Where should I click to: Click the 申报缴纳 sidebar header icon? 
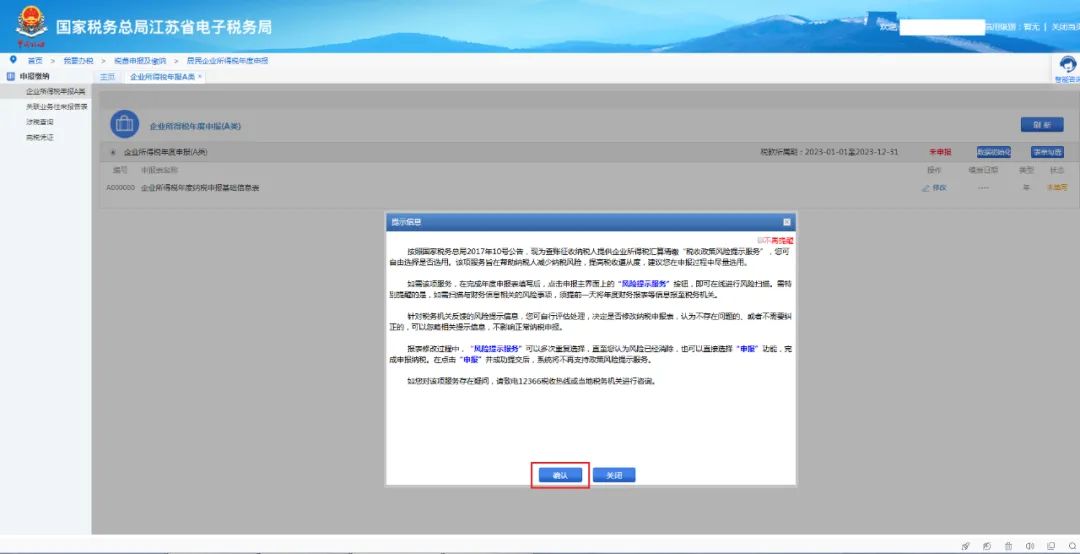pyautogui.click(x=10, y=76)
